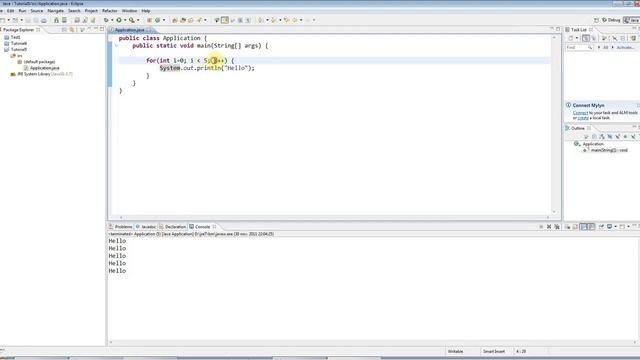Select the Console tab
Screen dimensions: 640x360
202,227
